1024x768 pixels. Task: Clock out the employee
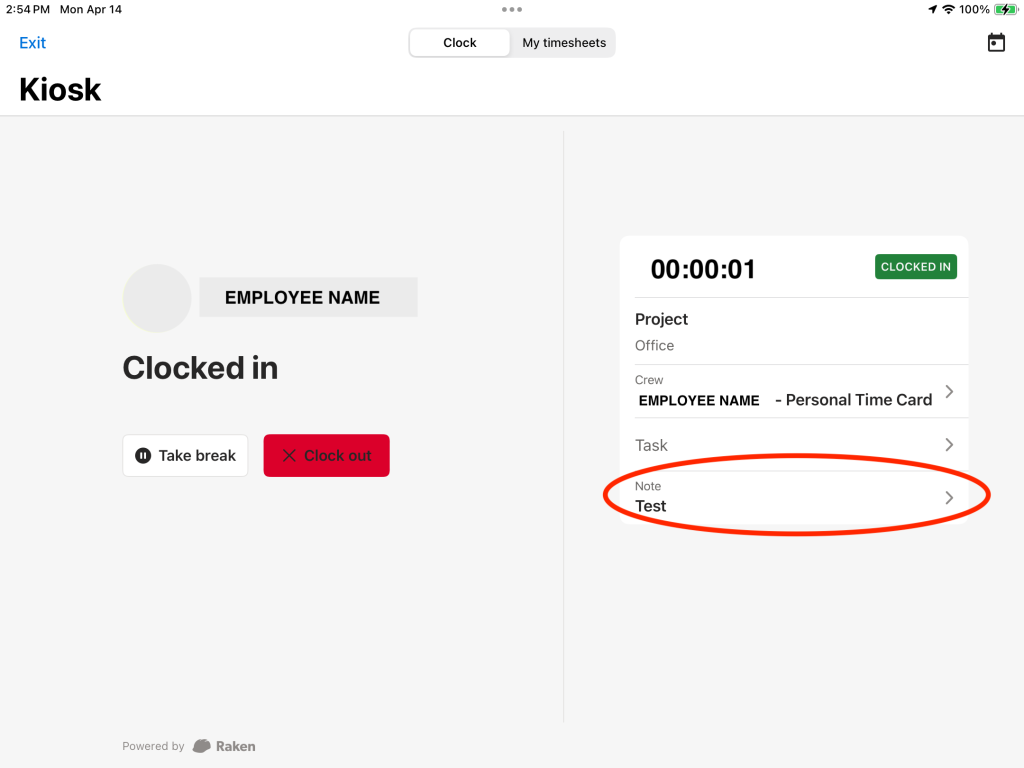click(327, 455)
